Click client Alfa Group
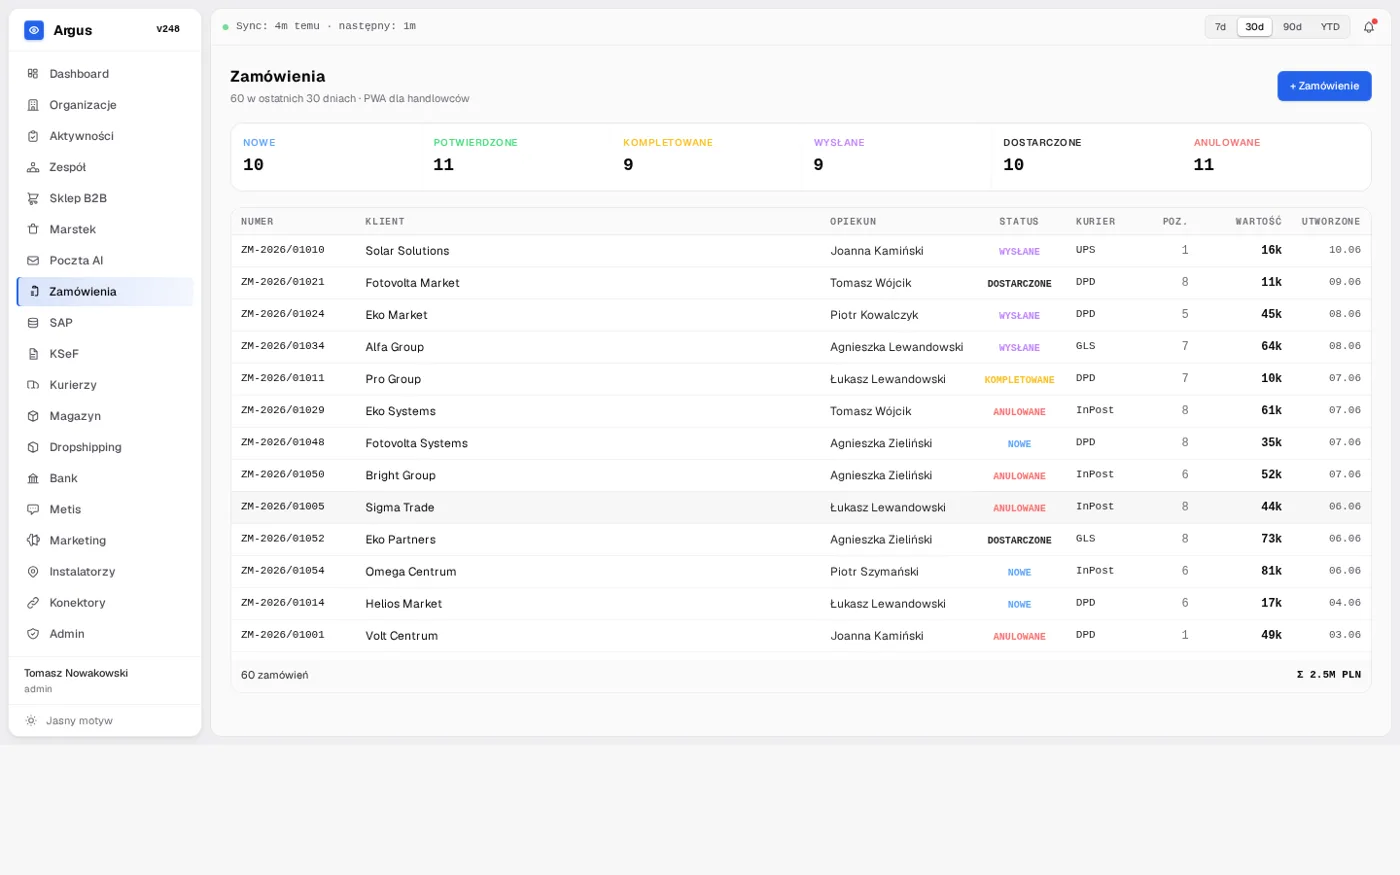Viewport: 1400px width, 875px height. point(395,347)
